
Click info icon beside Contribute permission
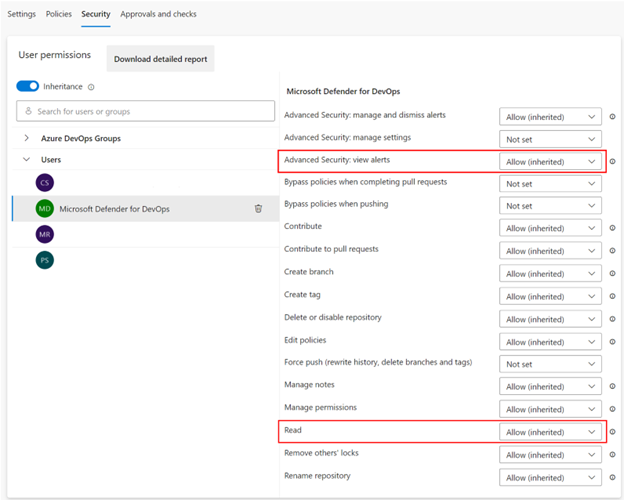tap(612, 228)
